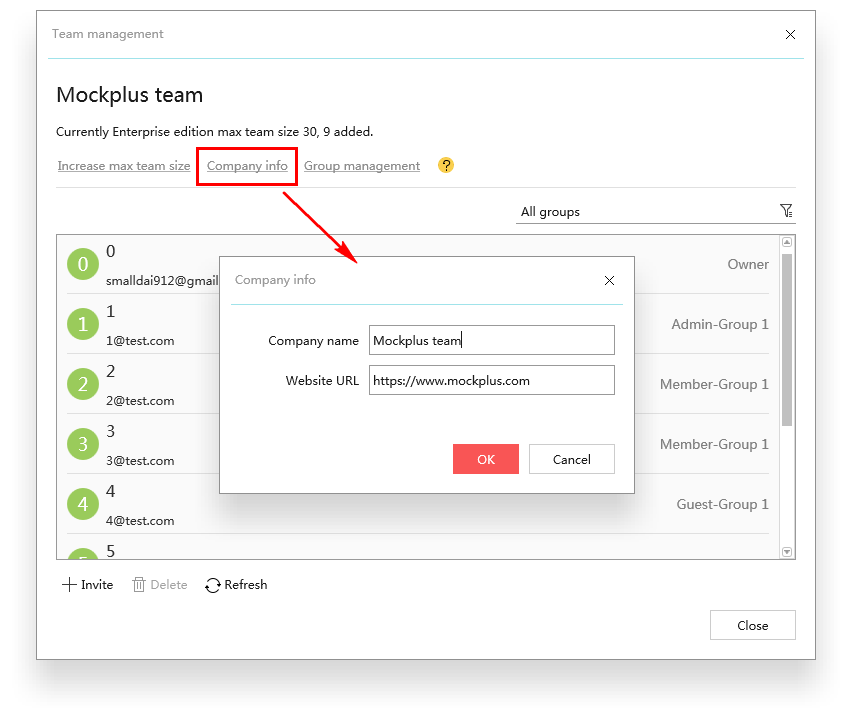Select Admin-Group 1 role of member 1

tap(720, 324)
